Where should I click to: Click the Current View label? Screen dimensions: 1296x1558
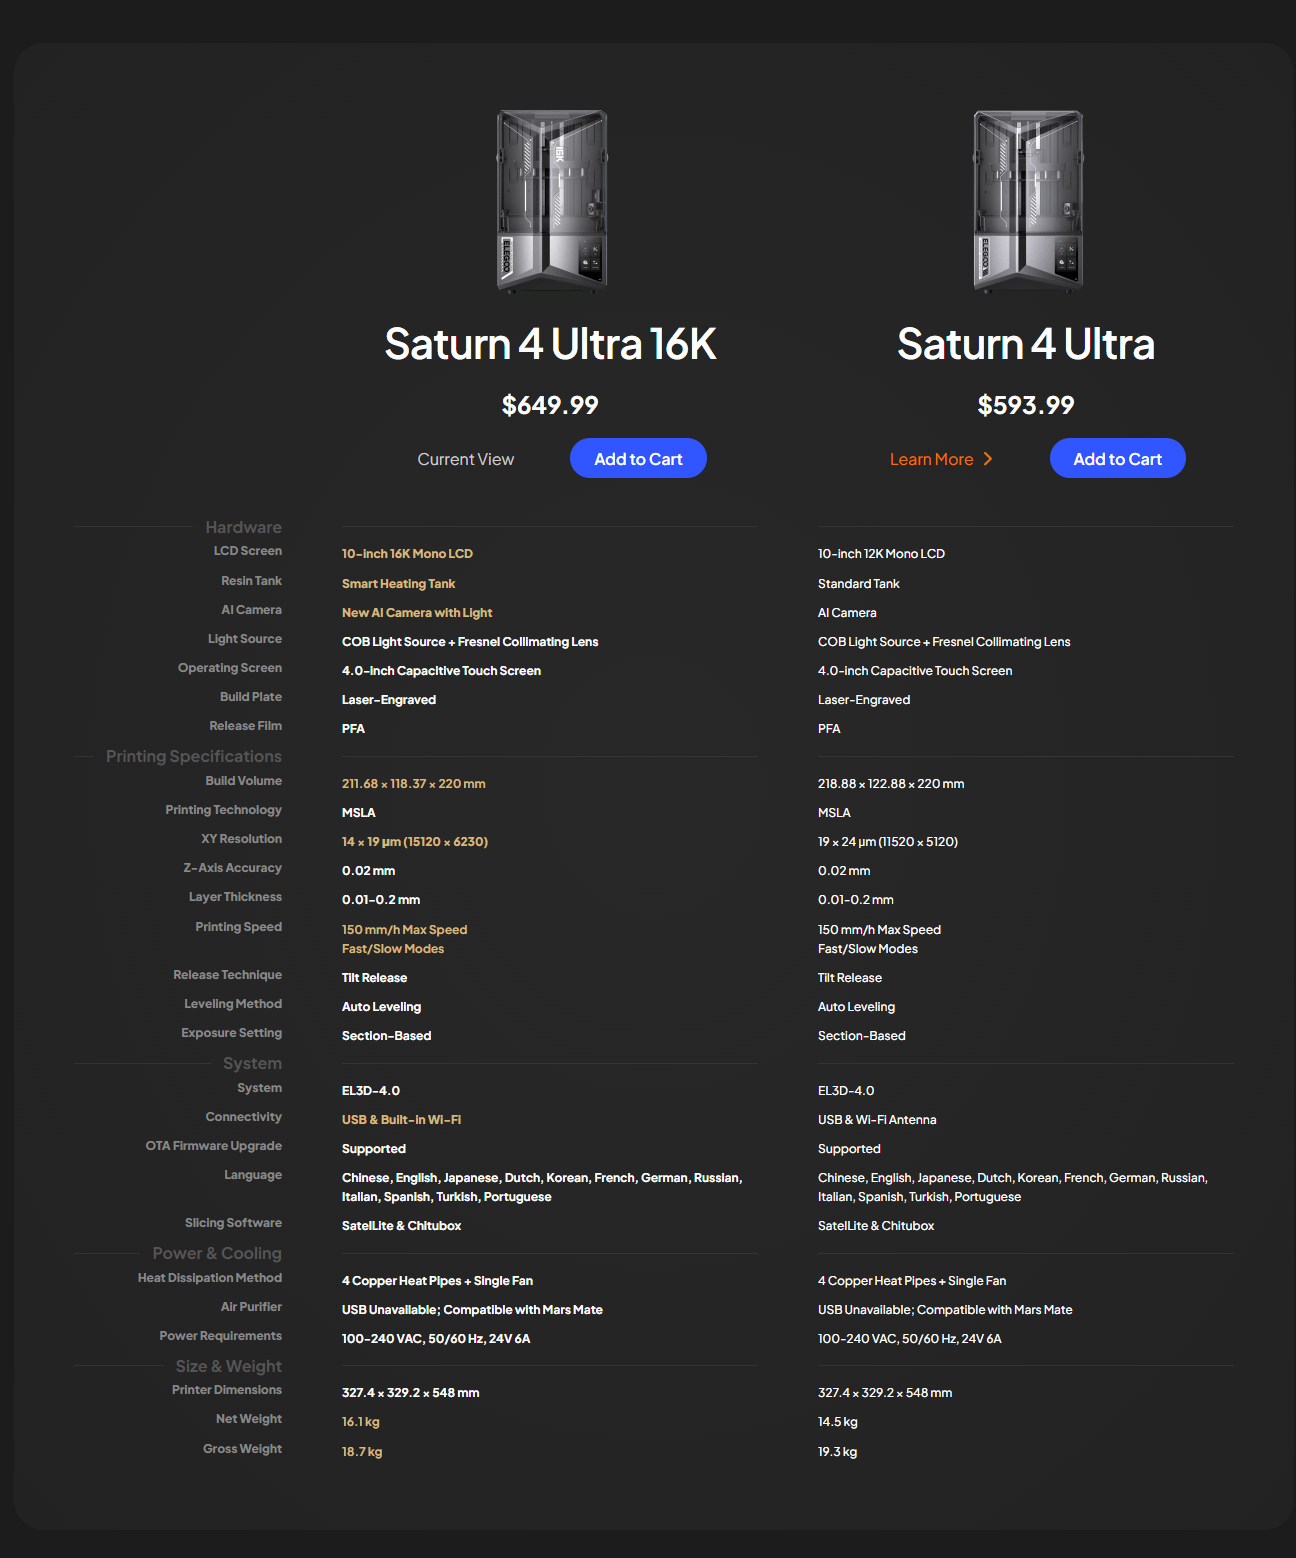pyautogui.click(x=465, y=459)
